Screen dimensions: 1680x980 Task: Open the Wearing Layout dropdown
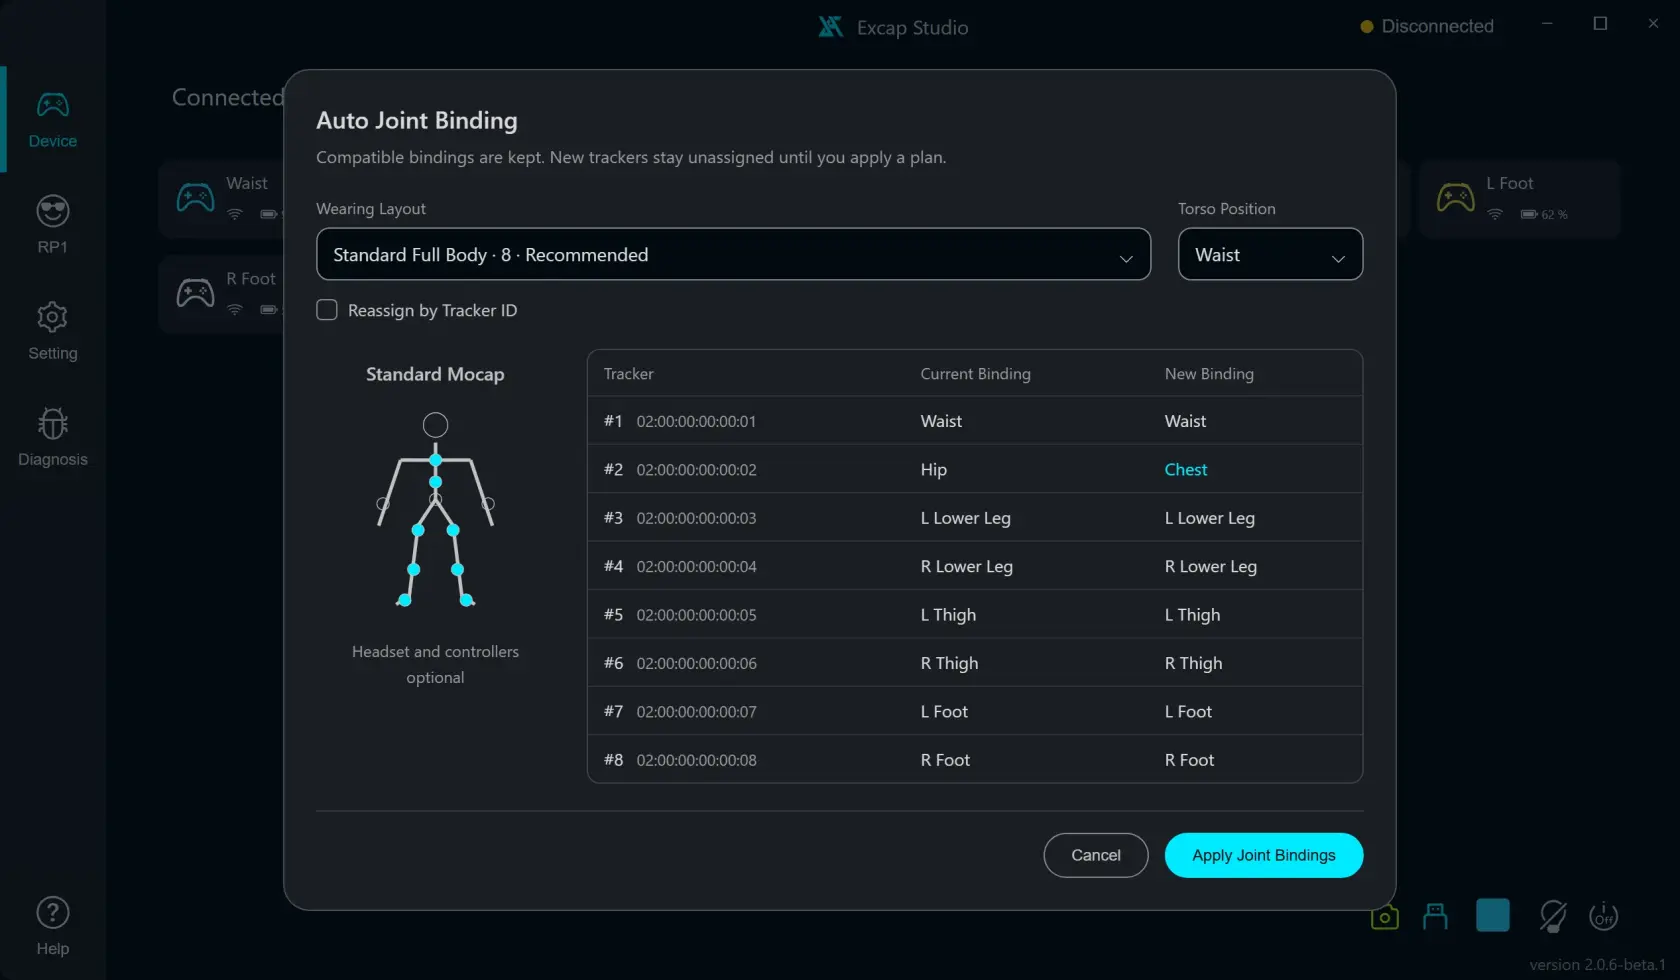pyautogui.click(x=733, y=254)
